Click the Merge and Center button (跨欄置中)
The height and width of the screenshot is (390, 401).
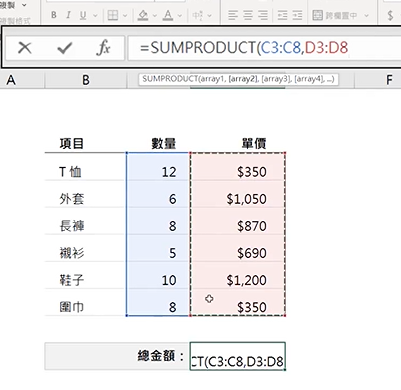point(335,15)
